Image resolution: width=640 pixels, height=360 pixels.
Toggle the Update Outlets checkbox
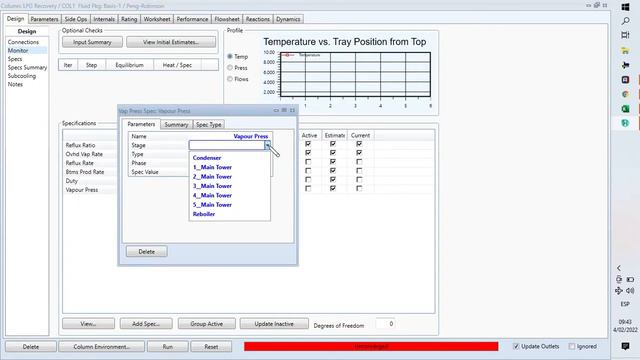click(516, 346)
